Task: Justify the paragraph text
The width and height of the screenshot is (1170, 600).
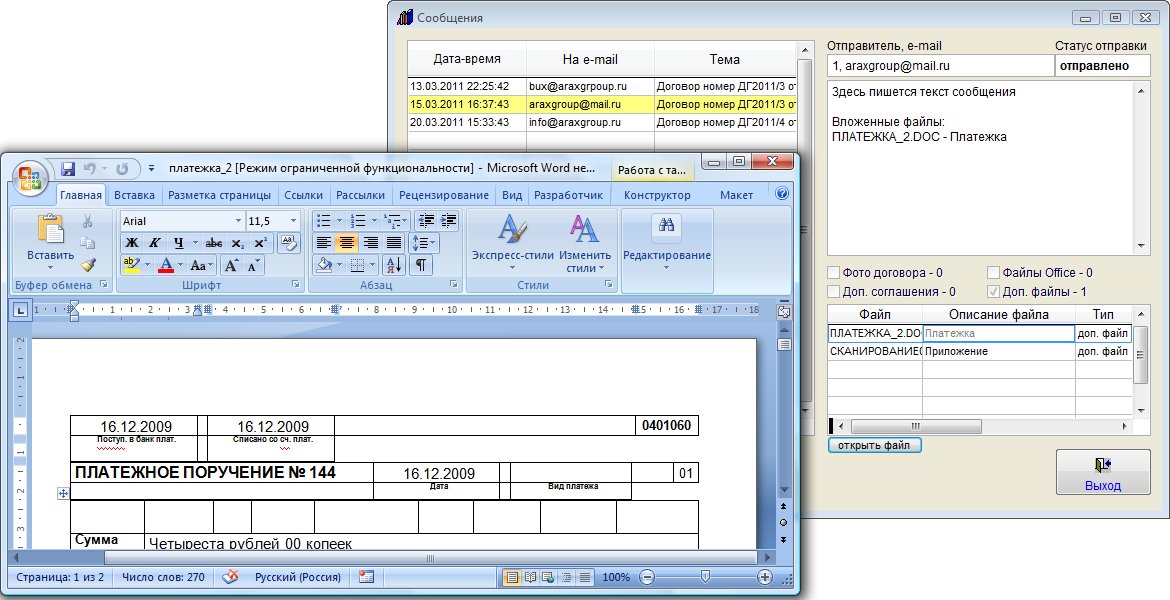Action: coord(393,243)
